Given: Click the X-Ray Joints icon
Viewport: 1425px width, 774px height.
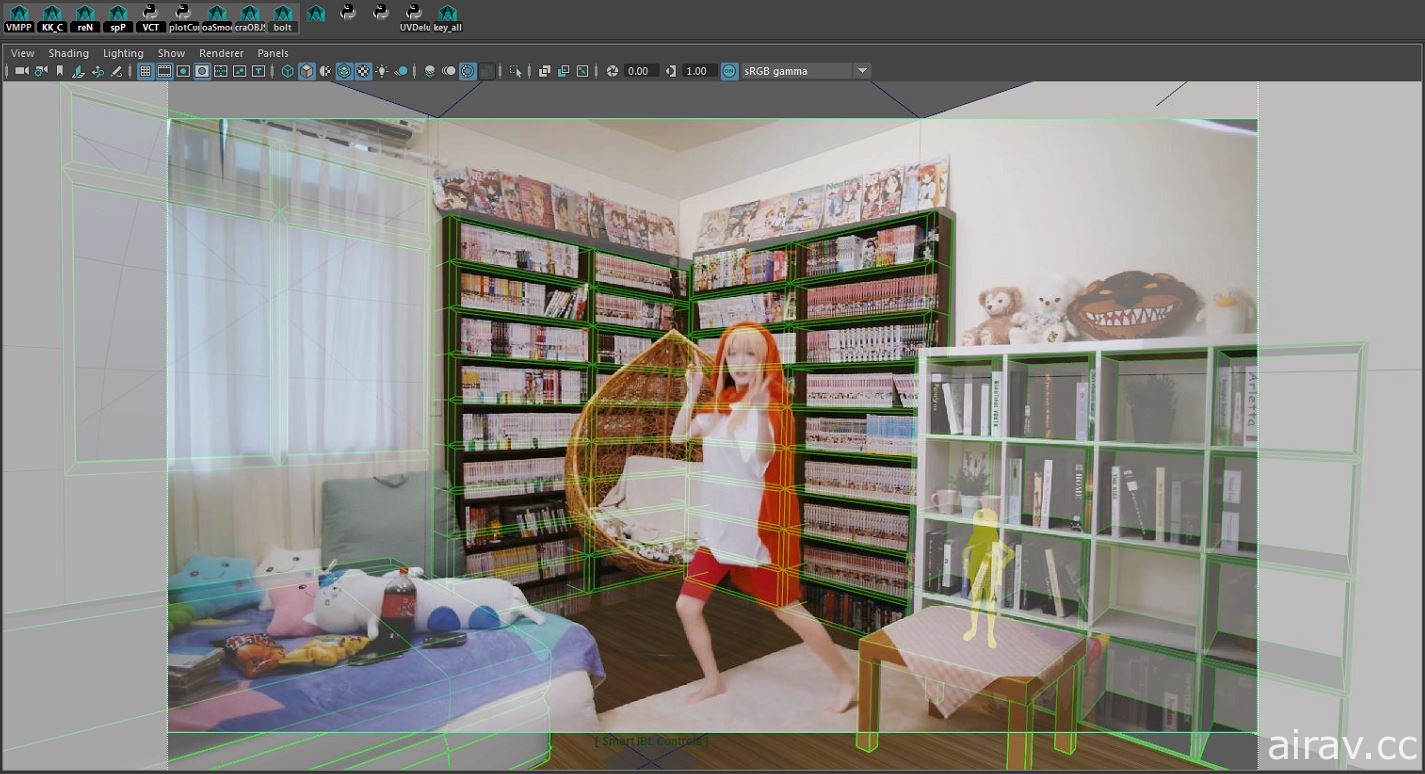Looking at the screenshot, I should point(582,71).
